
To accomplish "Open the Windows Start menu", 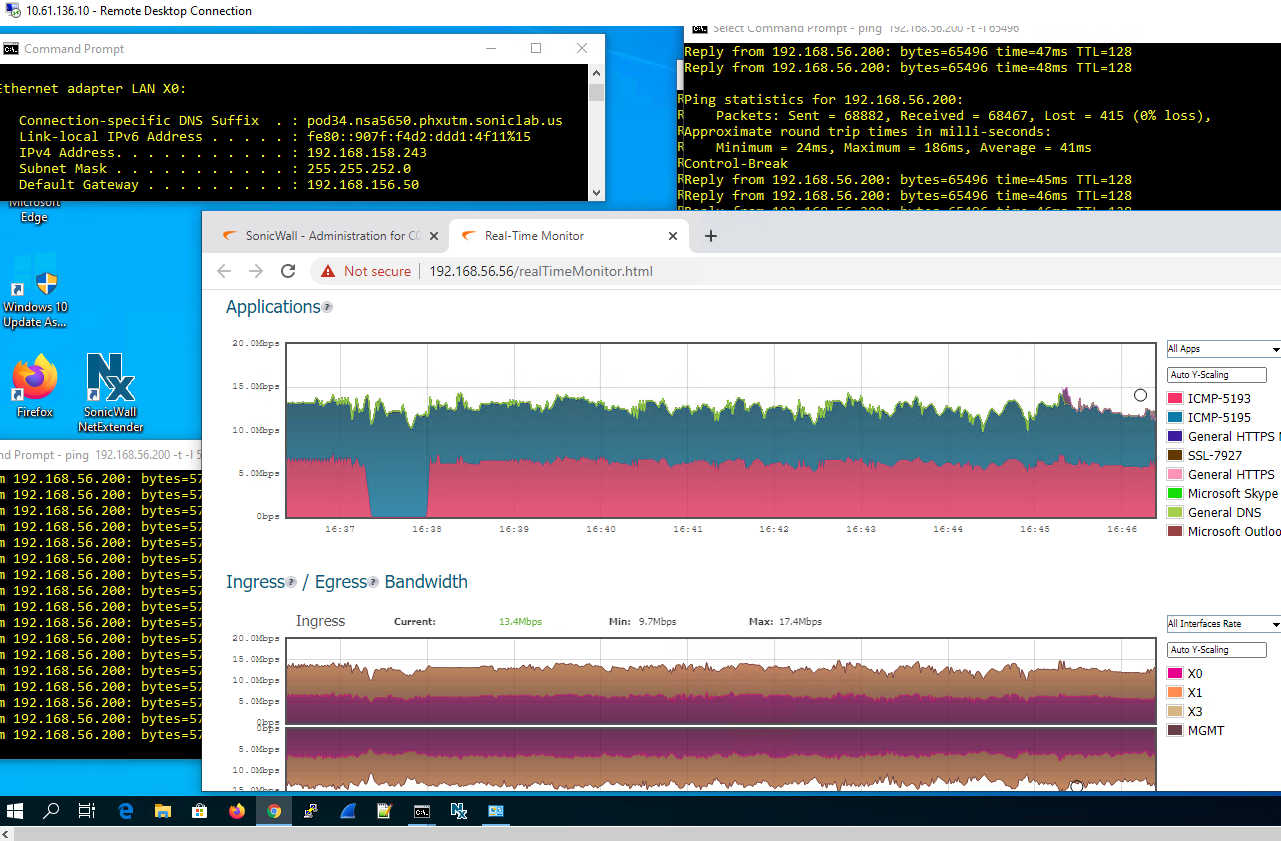I will [16, 811].
